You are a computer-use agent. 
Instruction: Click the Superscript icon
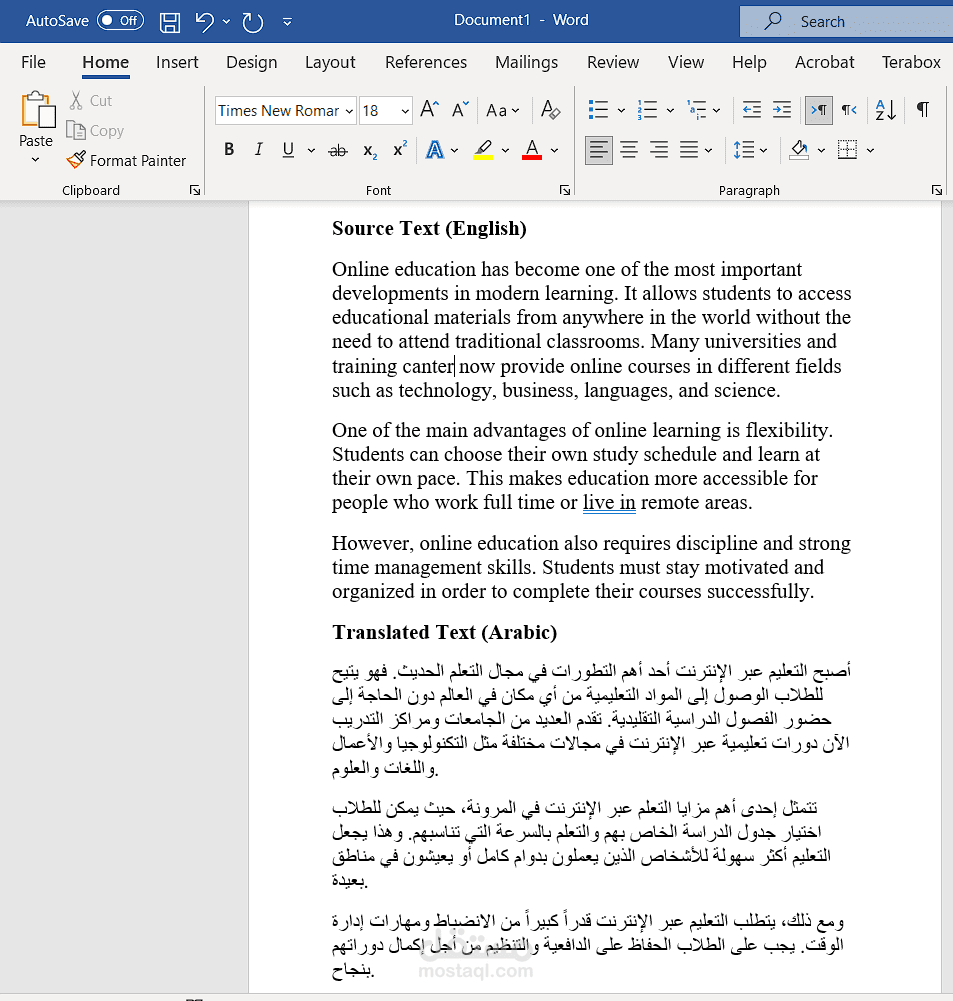398,149
